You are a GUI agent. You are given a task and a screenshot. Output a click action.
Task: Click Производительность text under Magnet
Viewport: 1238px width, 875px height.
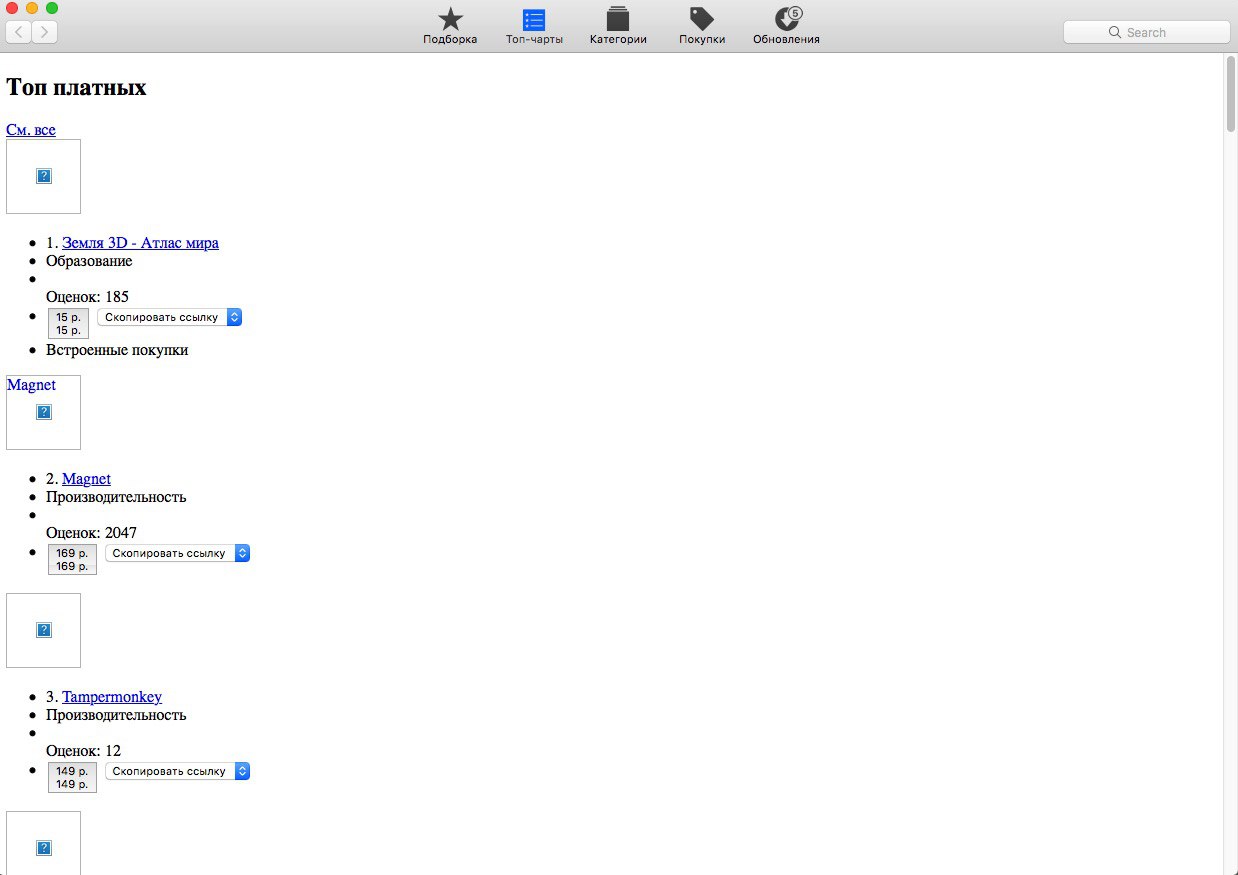pos(116,497)
